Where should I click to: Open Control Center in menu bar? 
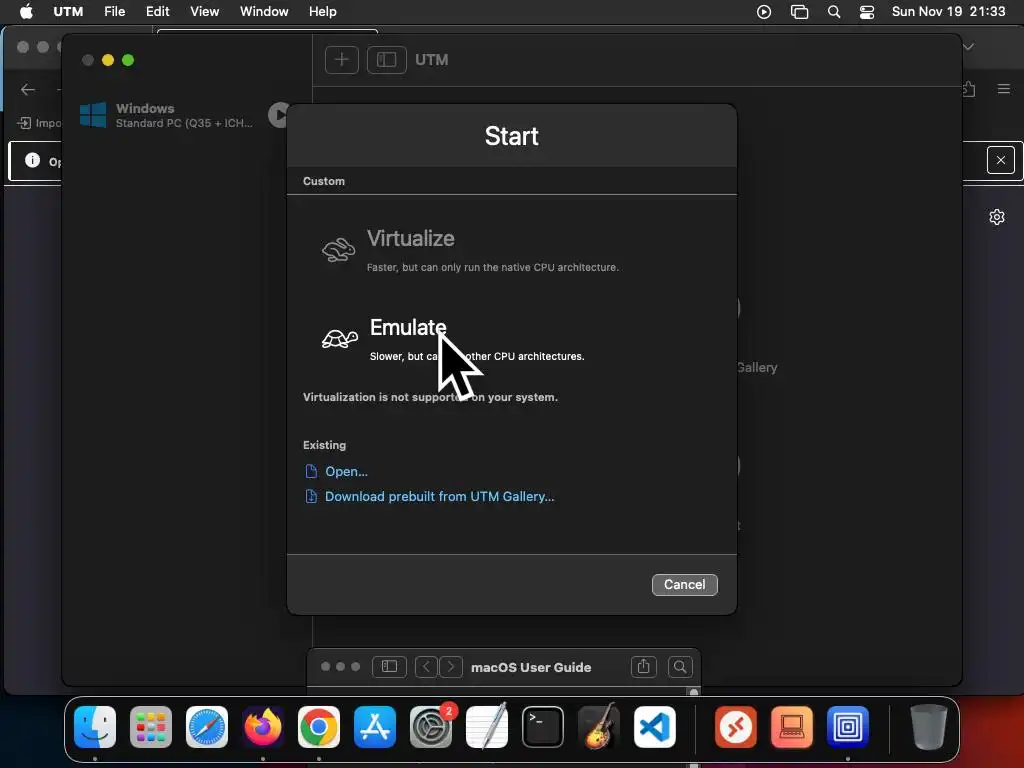tap(867, 12)
